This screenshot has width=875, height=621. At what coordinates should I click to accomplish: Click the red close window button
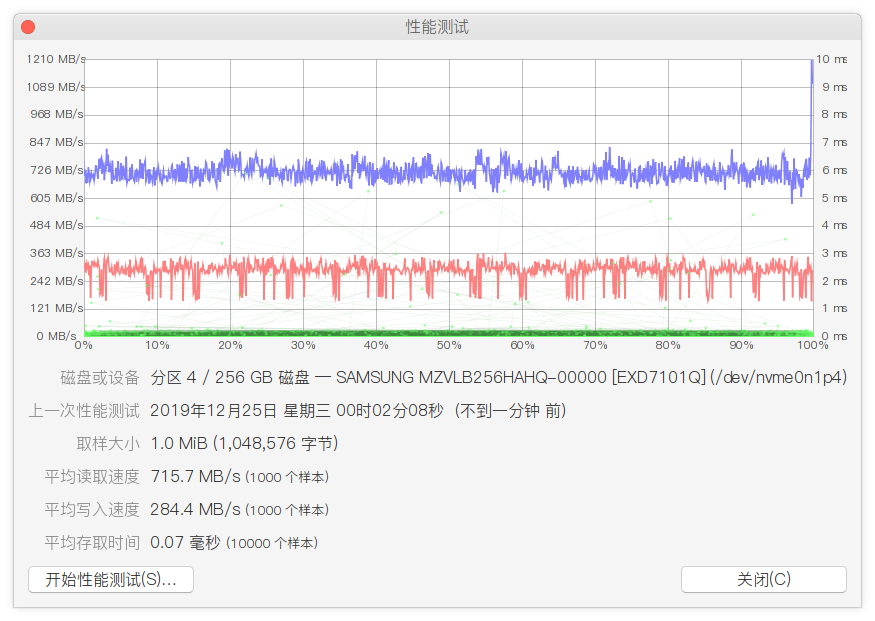point(28,27)
